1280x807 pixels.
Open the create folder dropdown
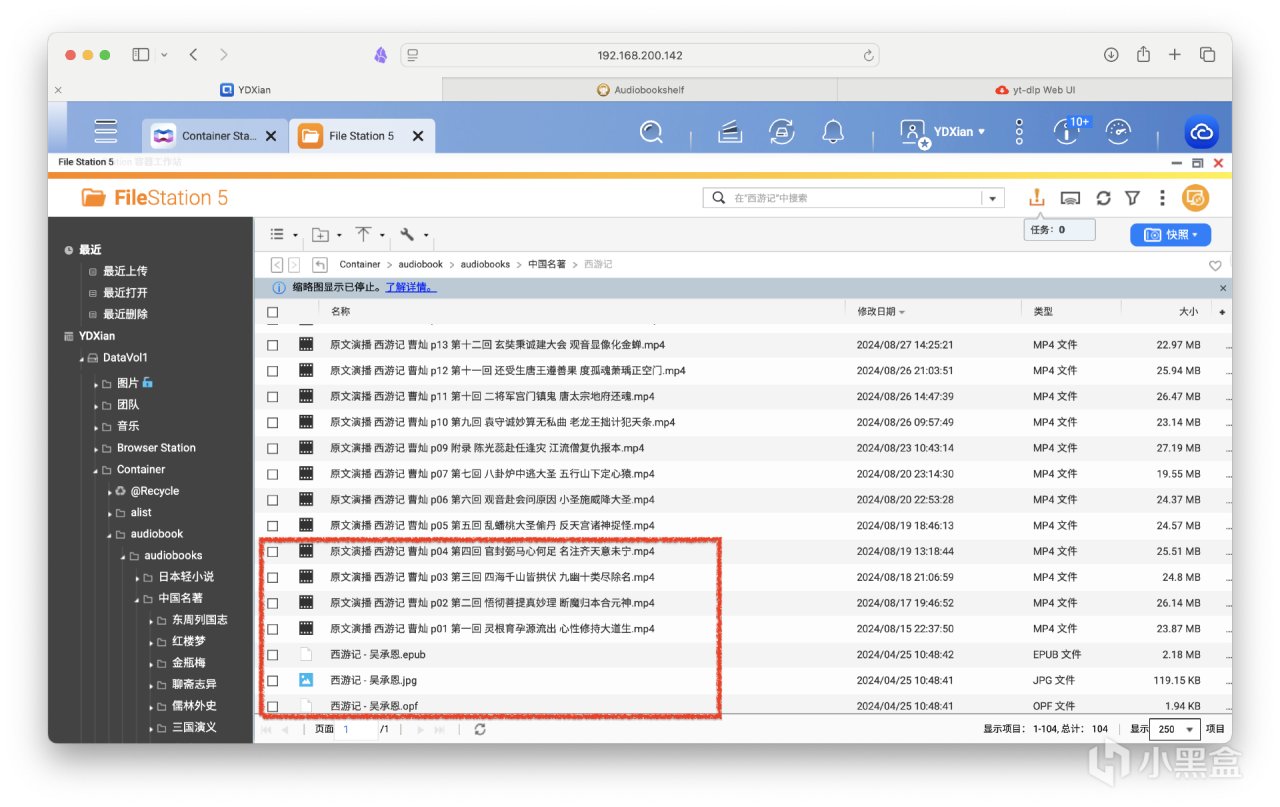327,235
